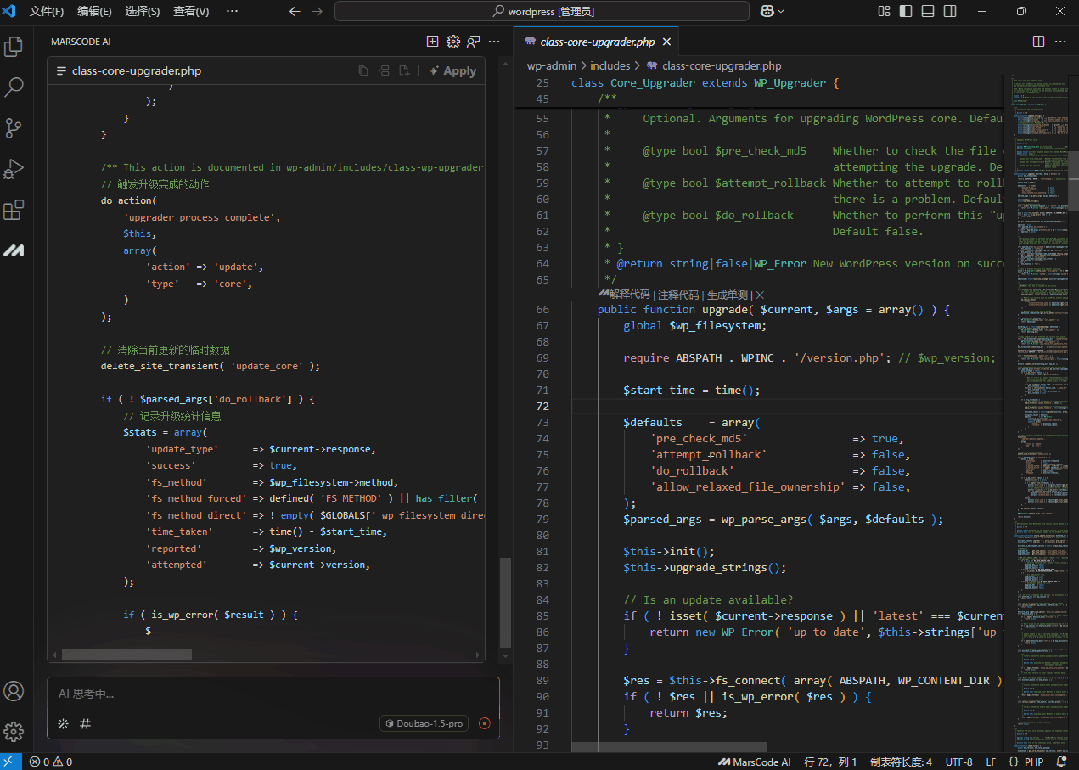This screenshot has width=1079, height=770.
Task: Click 制表符长度: 4 indentation setting
Action: [901, 762]
